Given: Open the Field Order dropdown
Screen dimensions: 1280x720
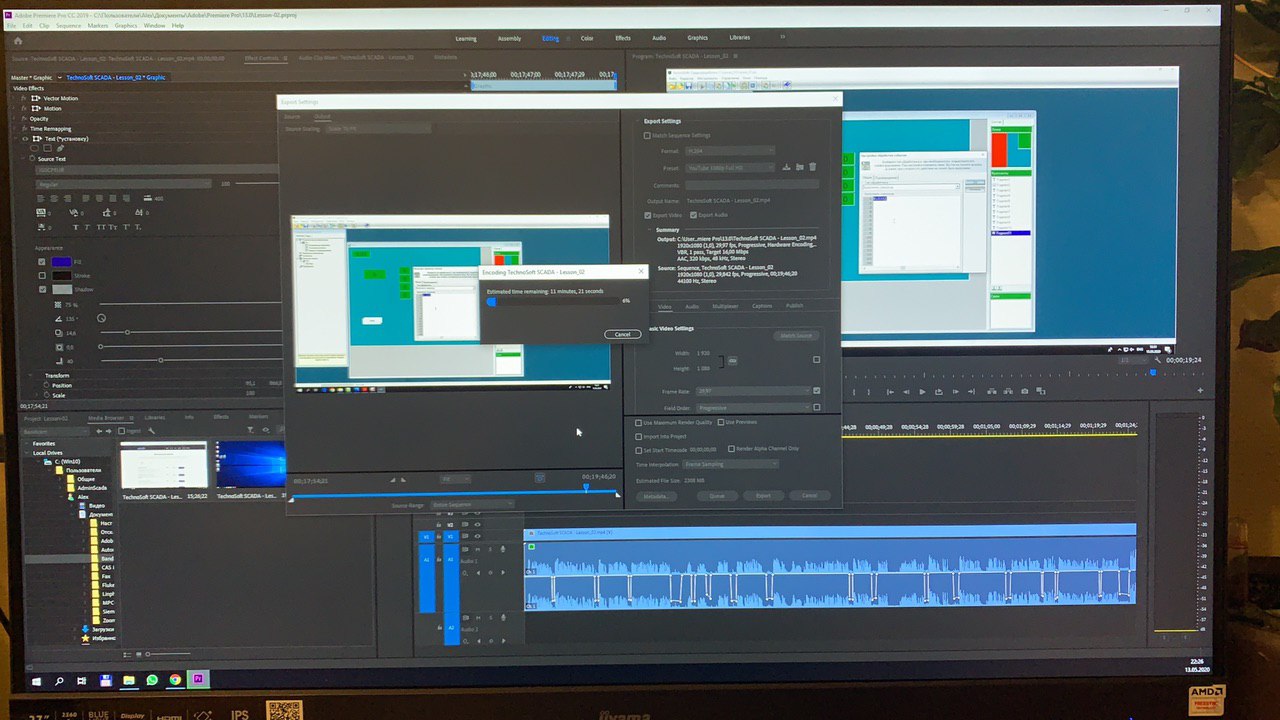Looking at the screenshot, I should pyautogui.click(x=751, y=408).
